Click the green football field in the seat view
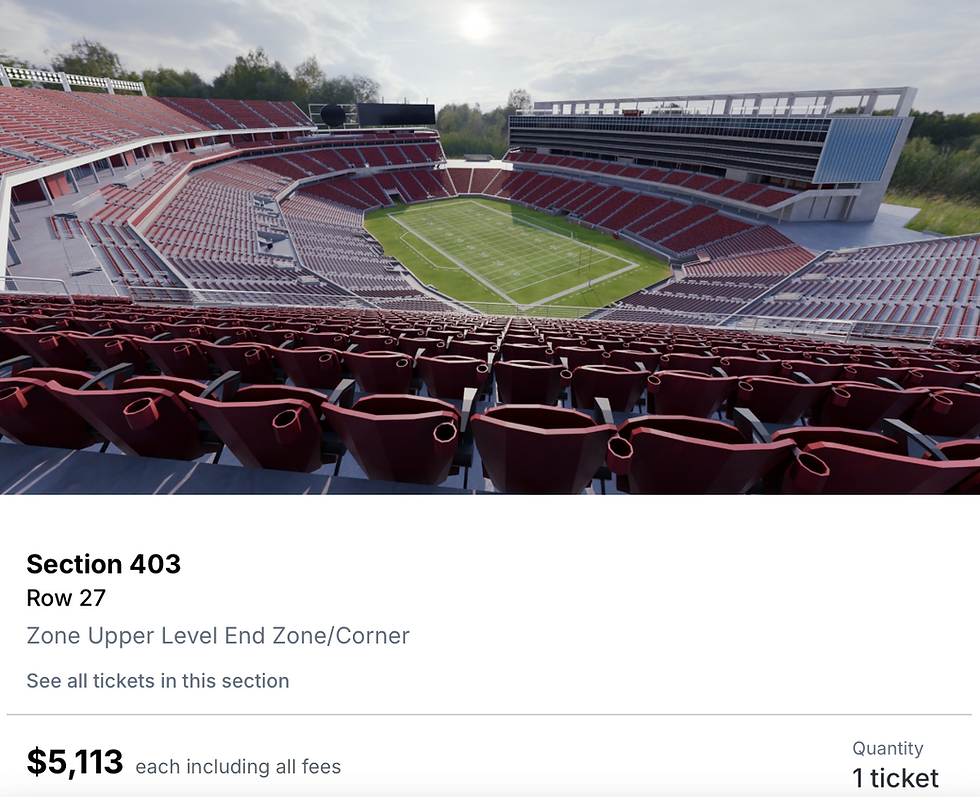This screenshot has height=797, width=980. click(x=512, y=250)
